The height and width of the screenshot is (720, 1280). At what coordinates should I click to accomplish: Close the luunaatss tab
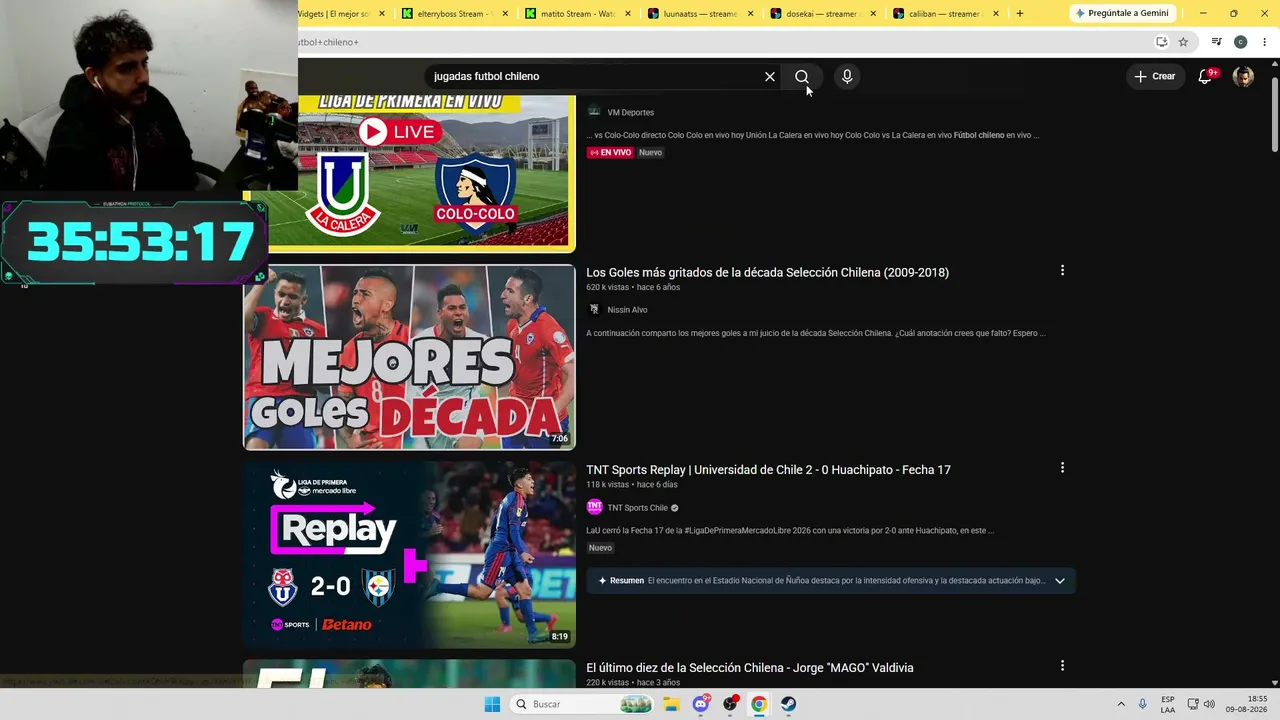coord(751,14)
